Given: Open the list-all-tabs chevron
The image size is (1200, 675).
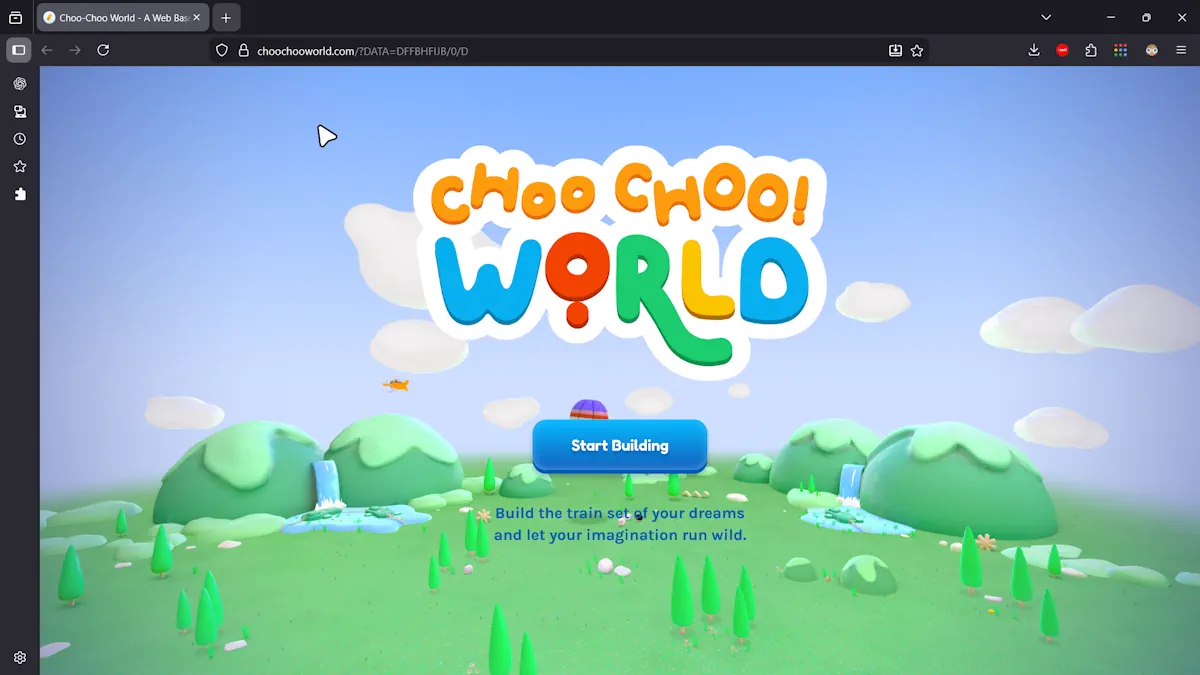Looking at the screenshot, I should coord(1046,17).
